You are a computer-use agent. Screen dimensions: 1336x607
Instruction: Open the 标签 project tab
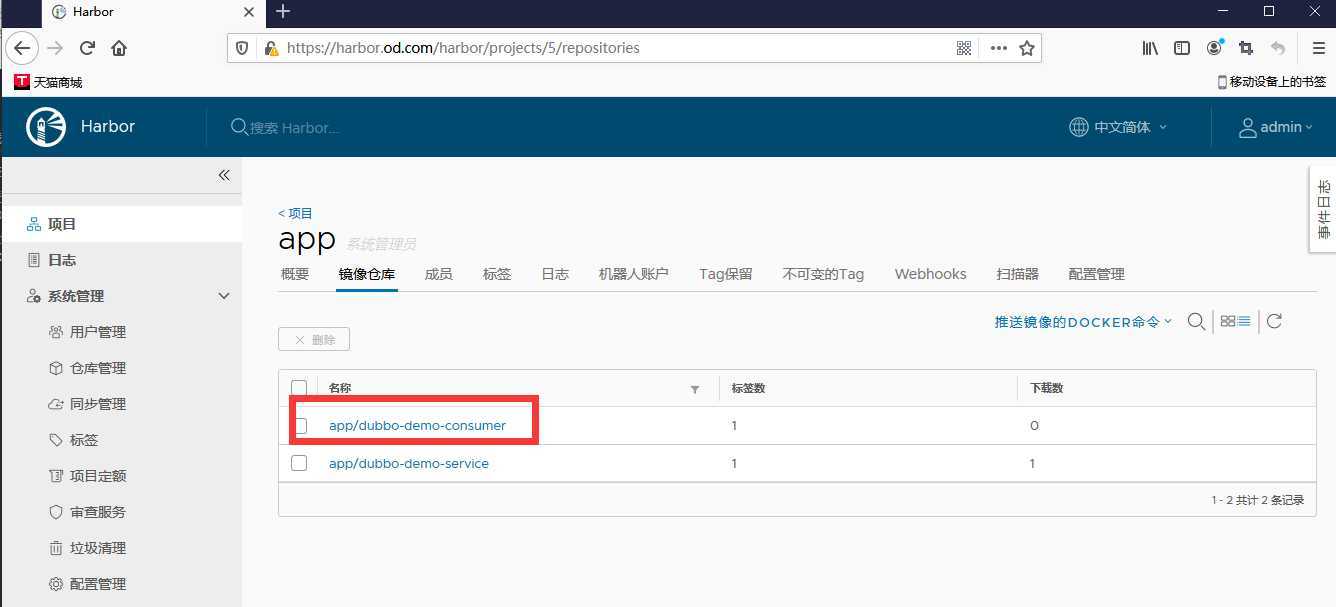pyautogui.click(x=497, y=274)
